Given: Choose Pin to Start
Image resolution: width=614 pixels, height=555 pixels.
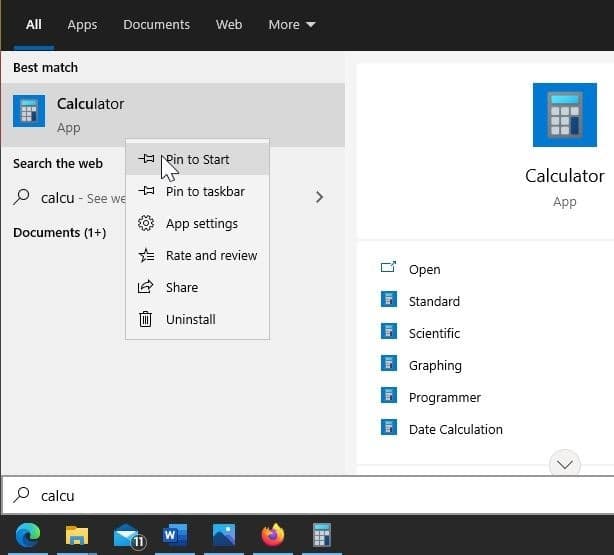Looking at the screenshot, I should 197,159.
